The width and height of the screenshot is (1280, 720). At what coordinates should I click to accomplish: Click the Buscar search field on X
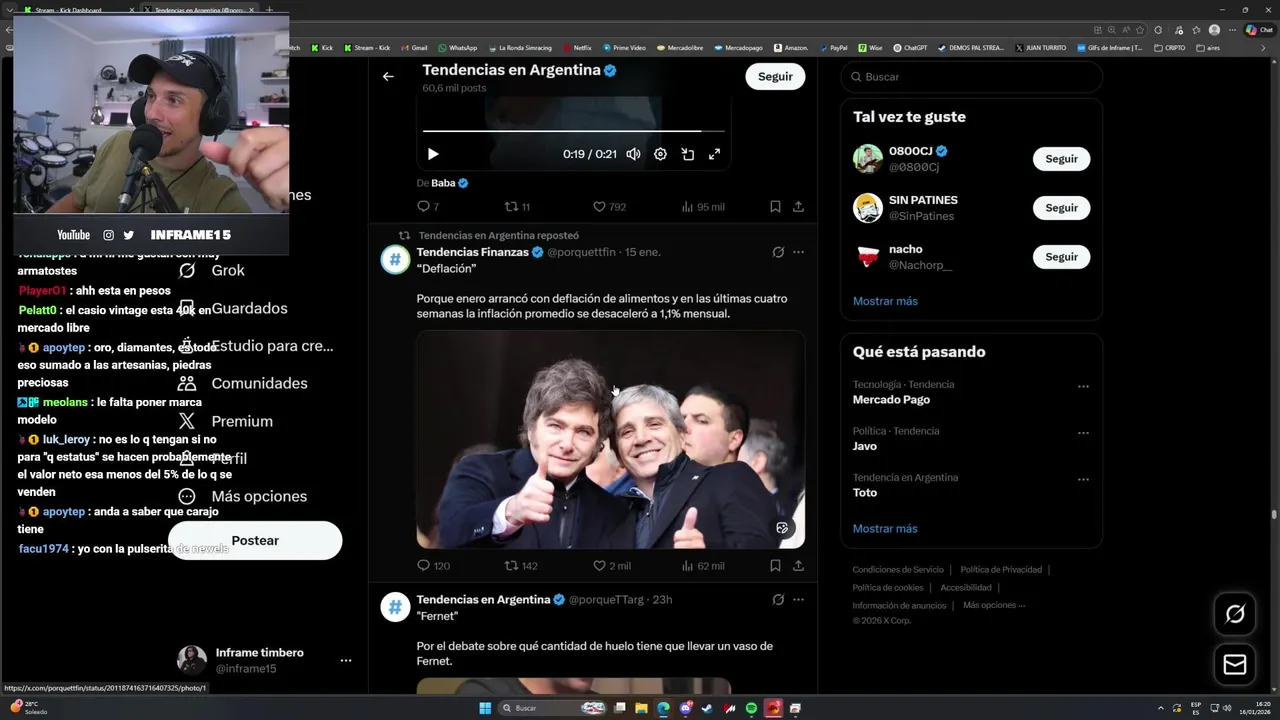(971, 77)
